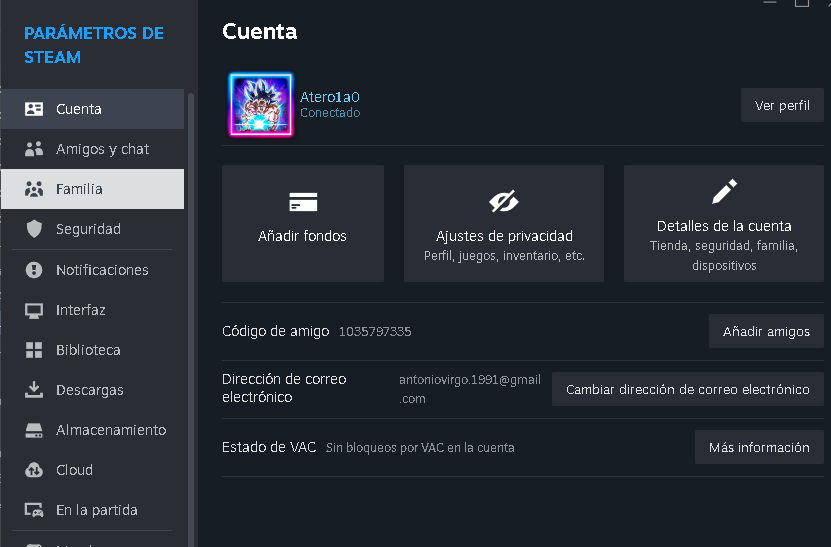
Task: Click the Cuenta sidebar icon
Action: (x=34, y=109)
